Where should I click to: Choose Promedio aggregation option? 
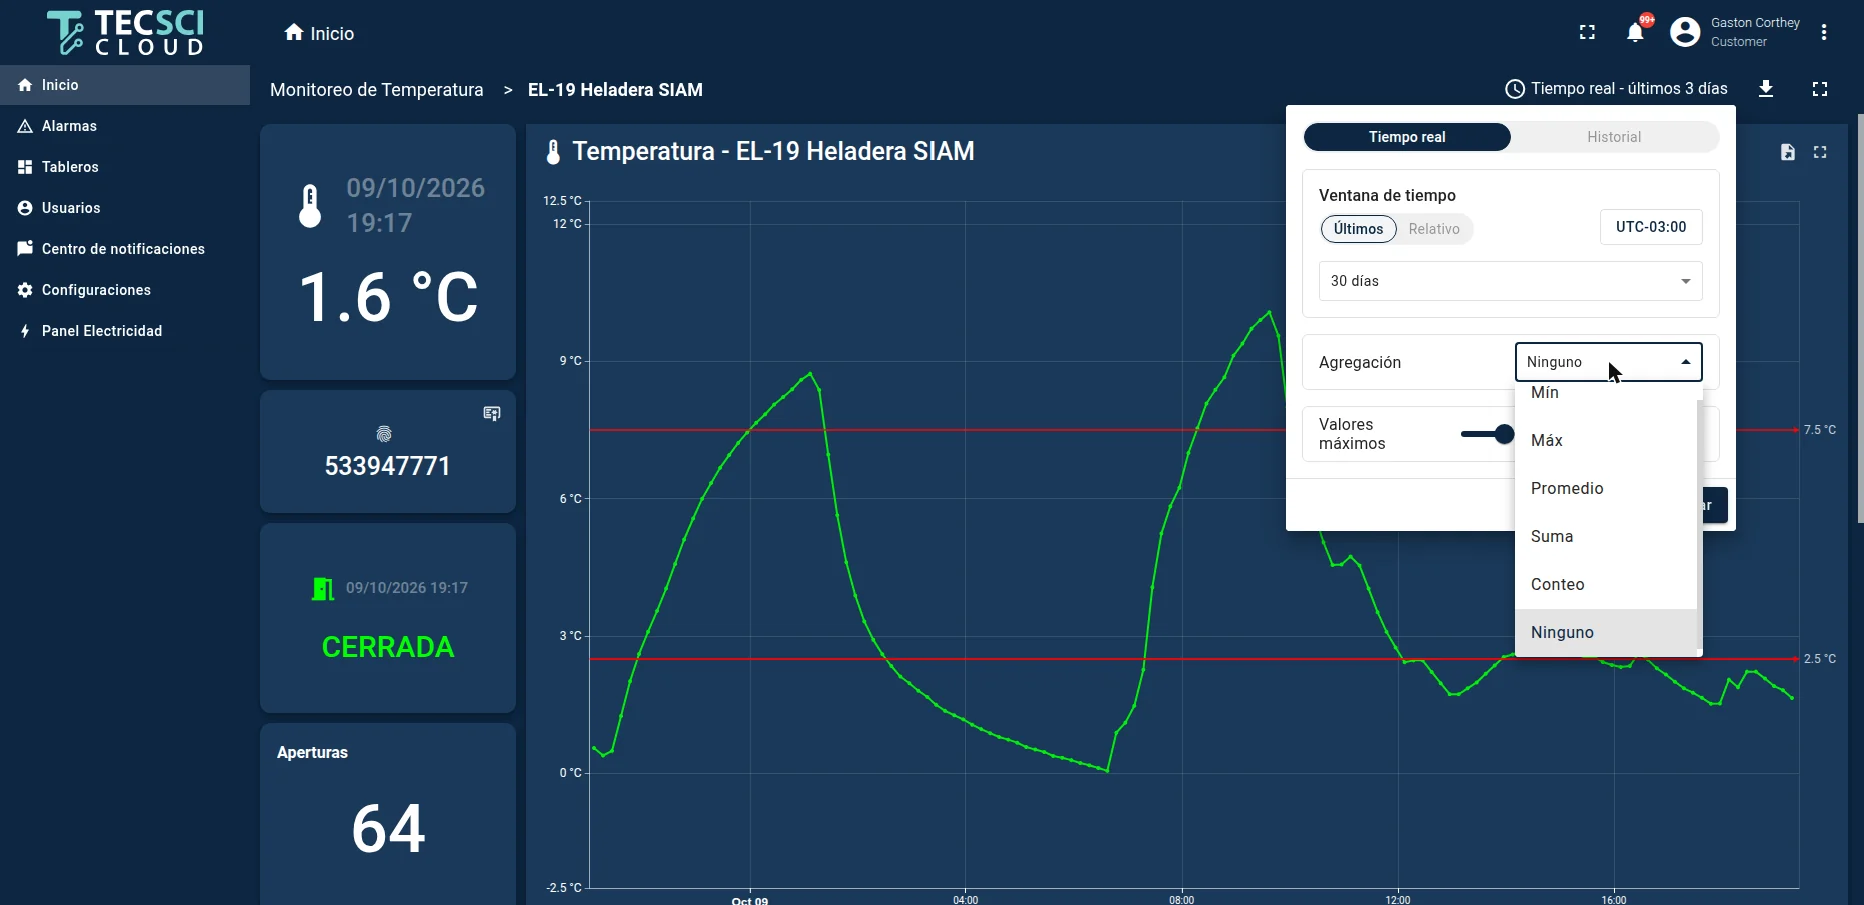[x=1606, y=489]
